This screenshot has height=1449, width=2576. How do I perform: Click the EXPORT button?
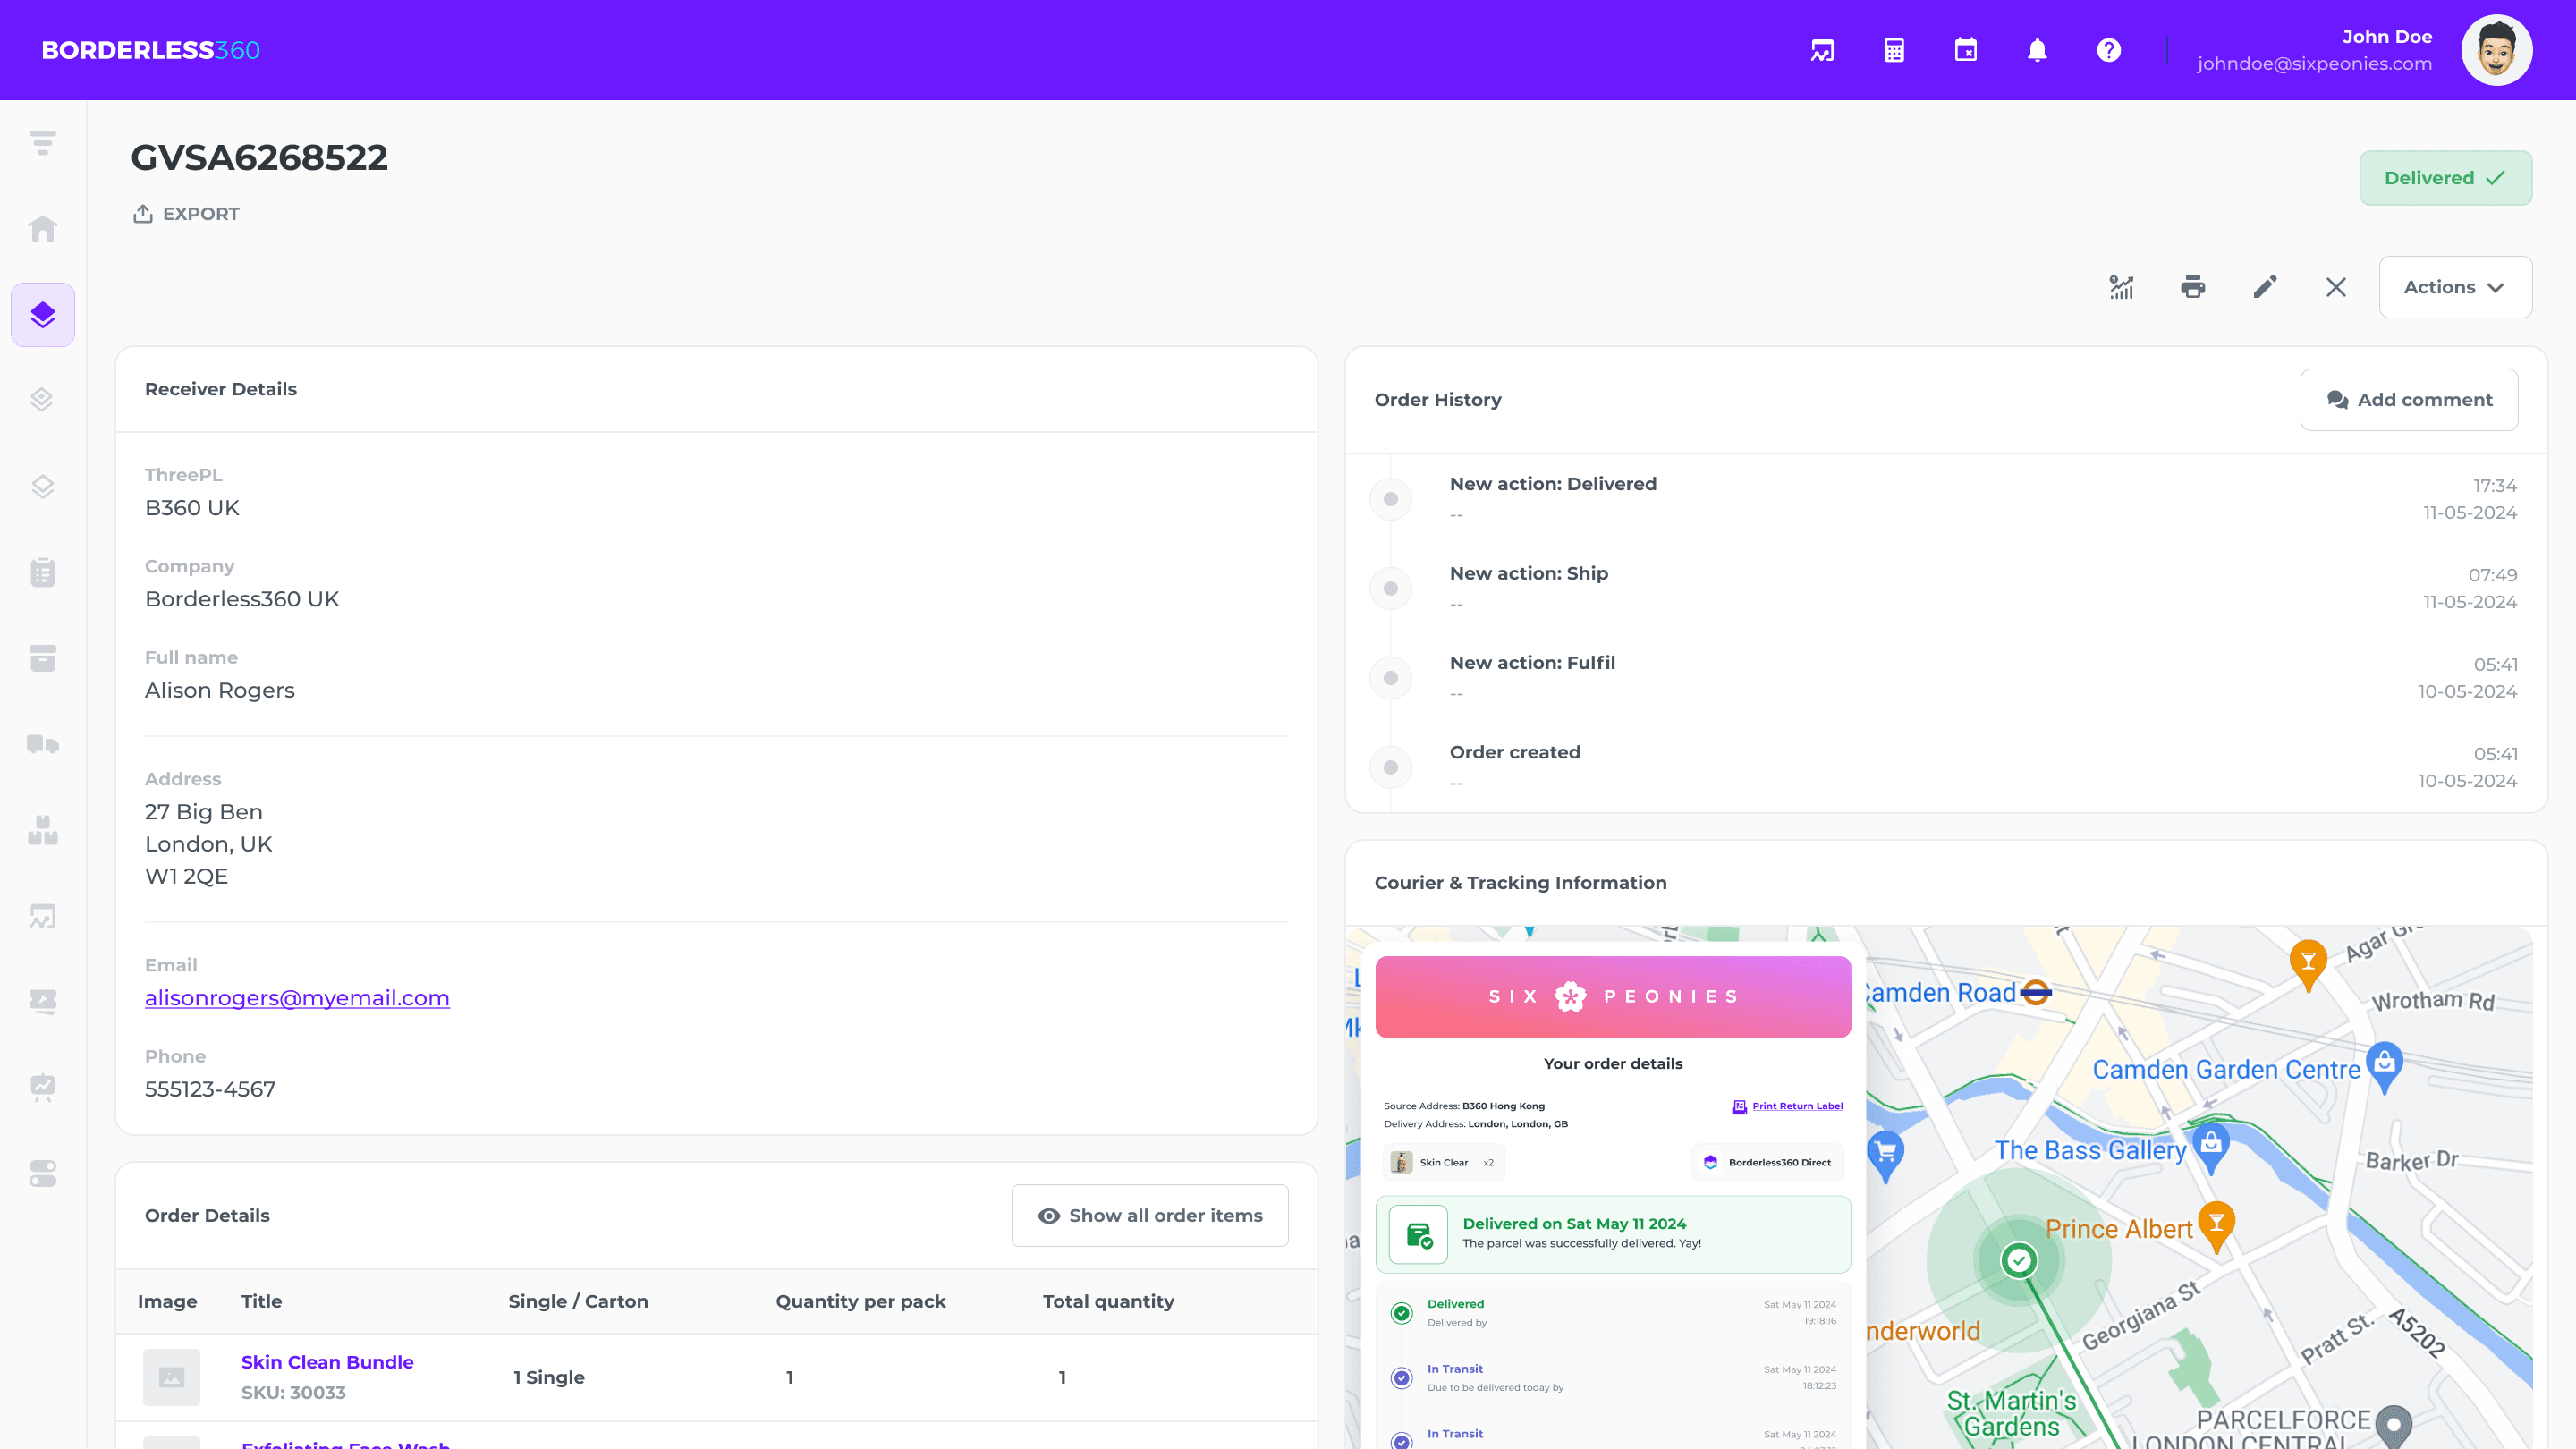click(186, 214)
